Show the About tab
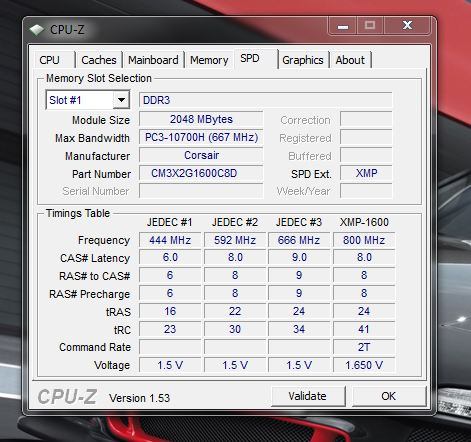 [350, 60]
